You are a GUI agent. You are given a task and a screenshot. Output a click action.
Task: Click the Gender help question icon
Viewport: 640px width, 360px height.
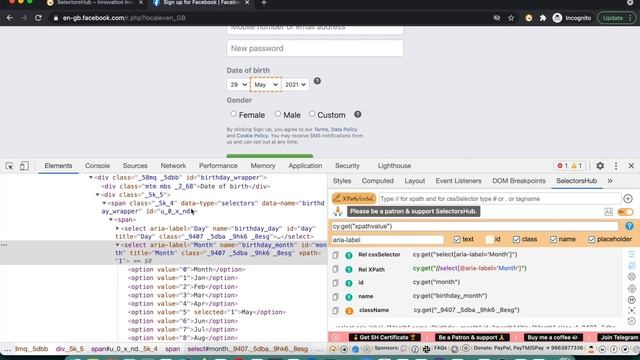pyautogui.click(x=358, y=114)
